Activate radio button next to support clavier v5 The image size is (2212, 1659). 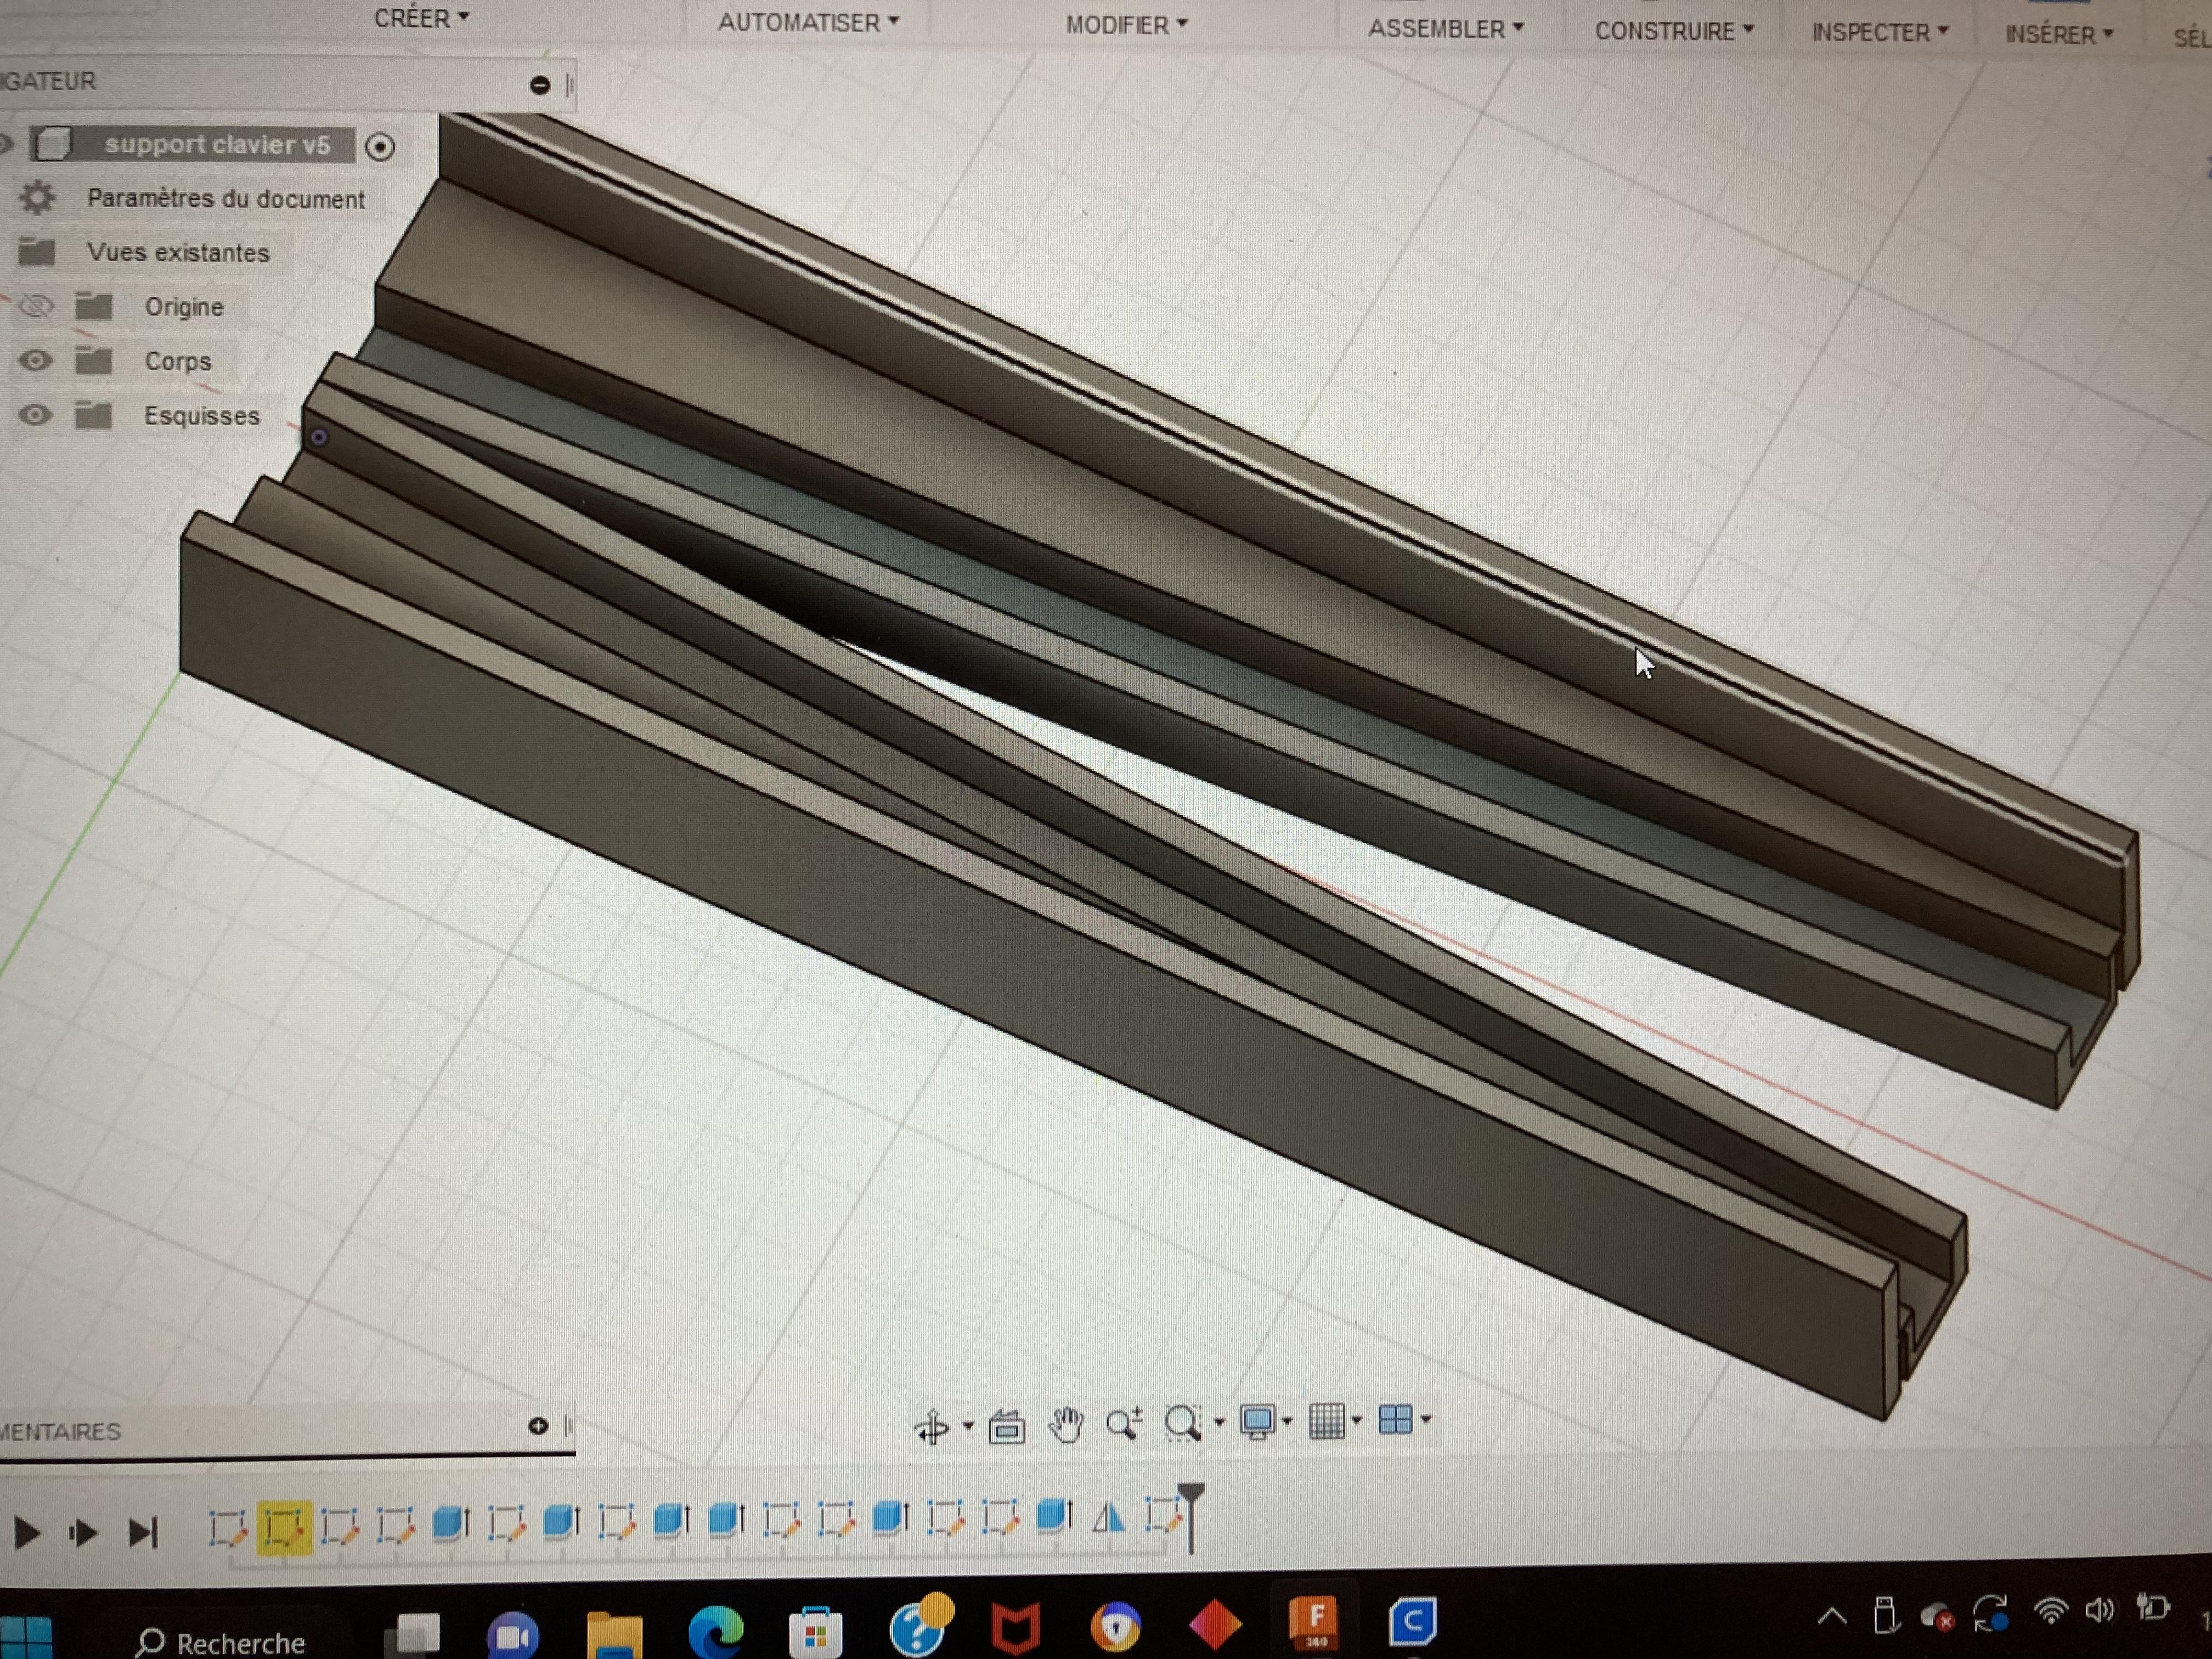[380, 147]
